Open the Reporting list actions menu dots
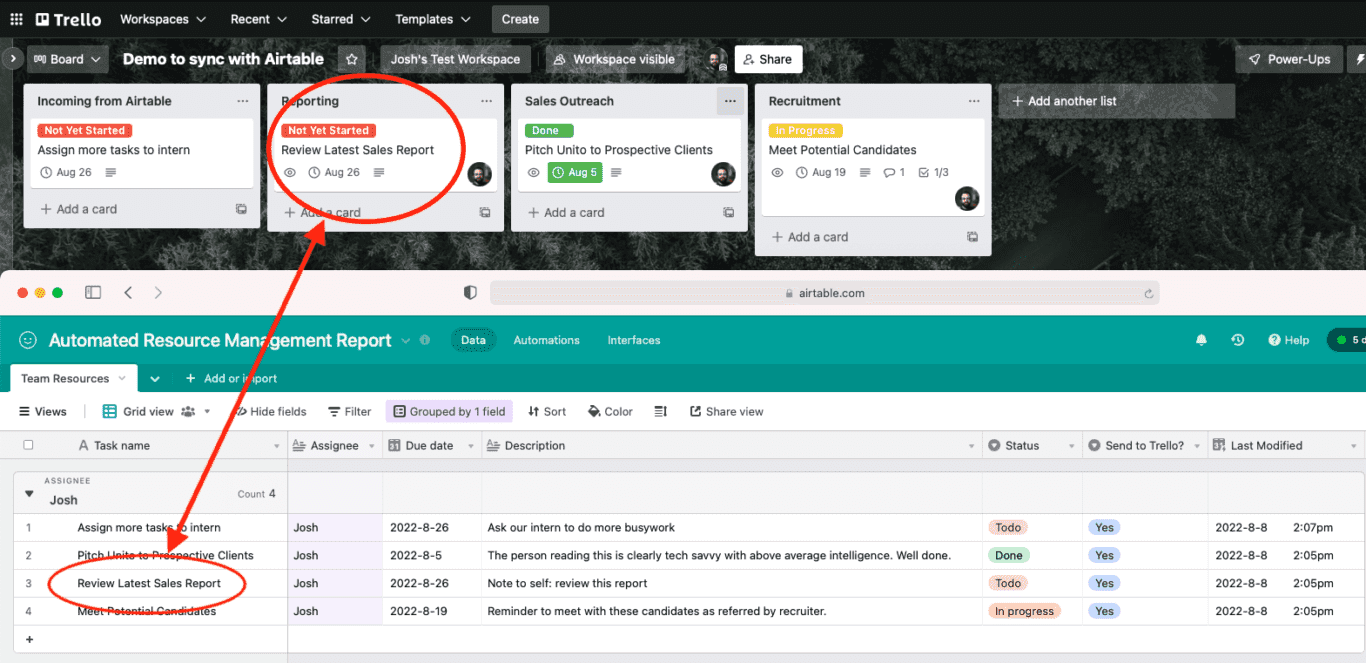Viewport: 1366px width, 663px height. click(486, 101)
